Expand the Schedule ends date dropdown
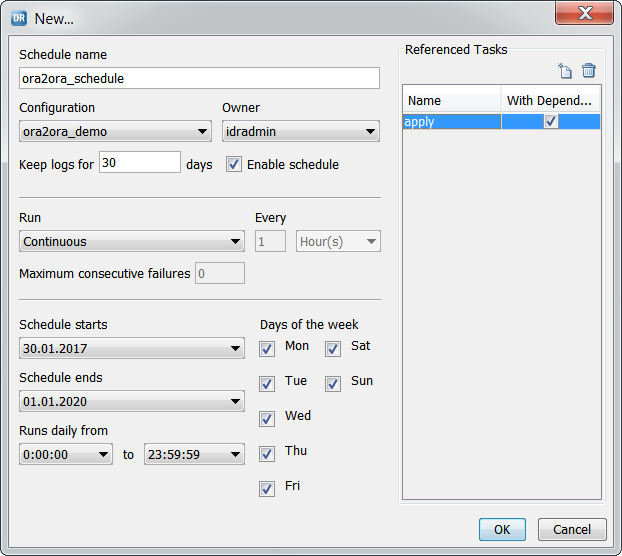 pos(131,401)
